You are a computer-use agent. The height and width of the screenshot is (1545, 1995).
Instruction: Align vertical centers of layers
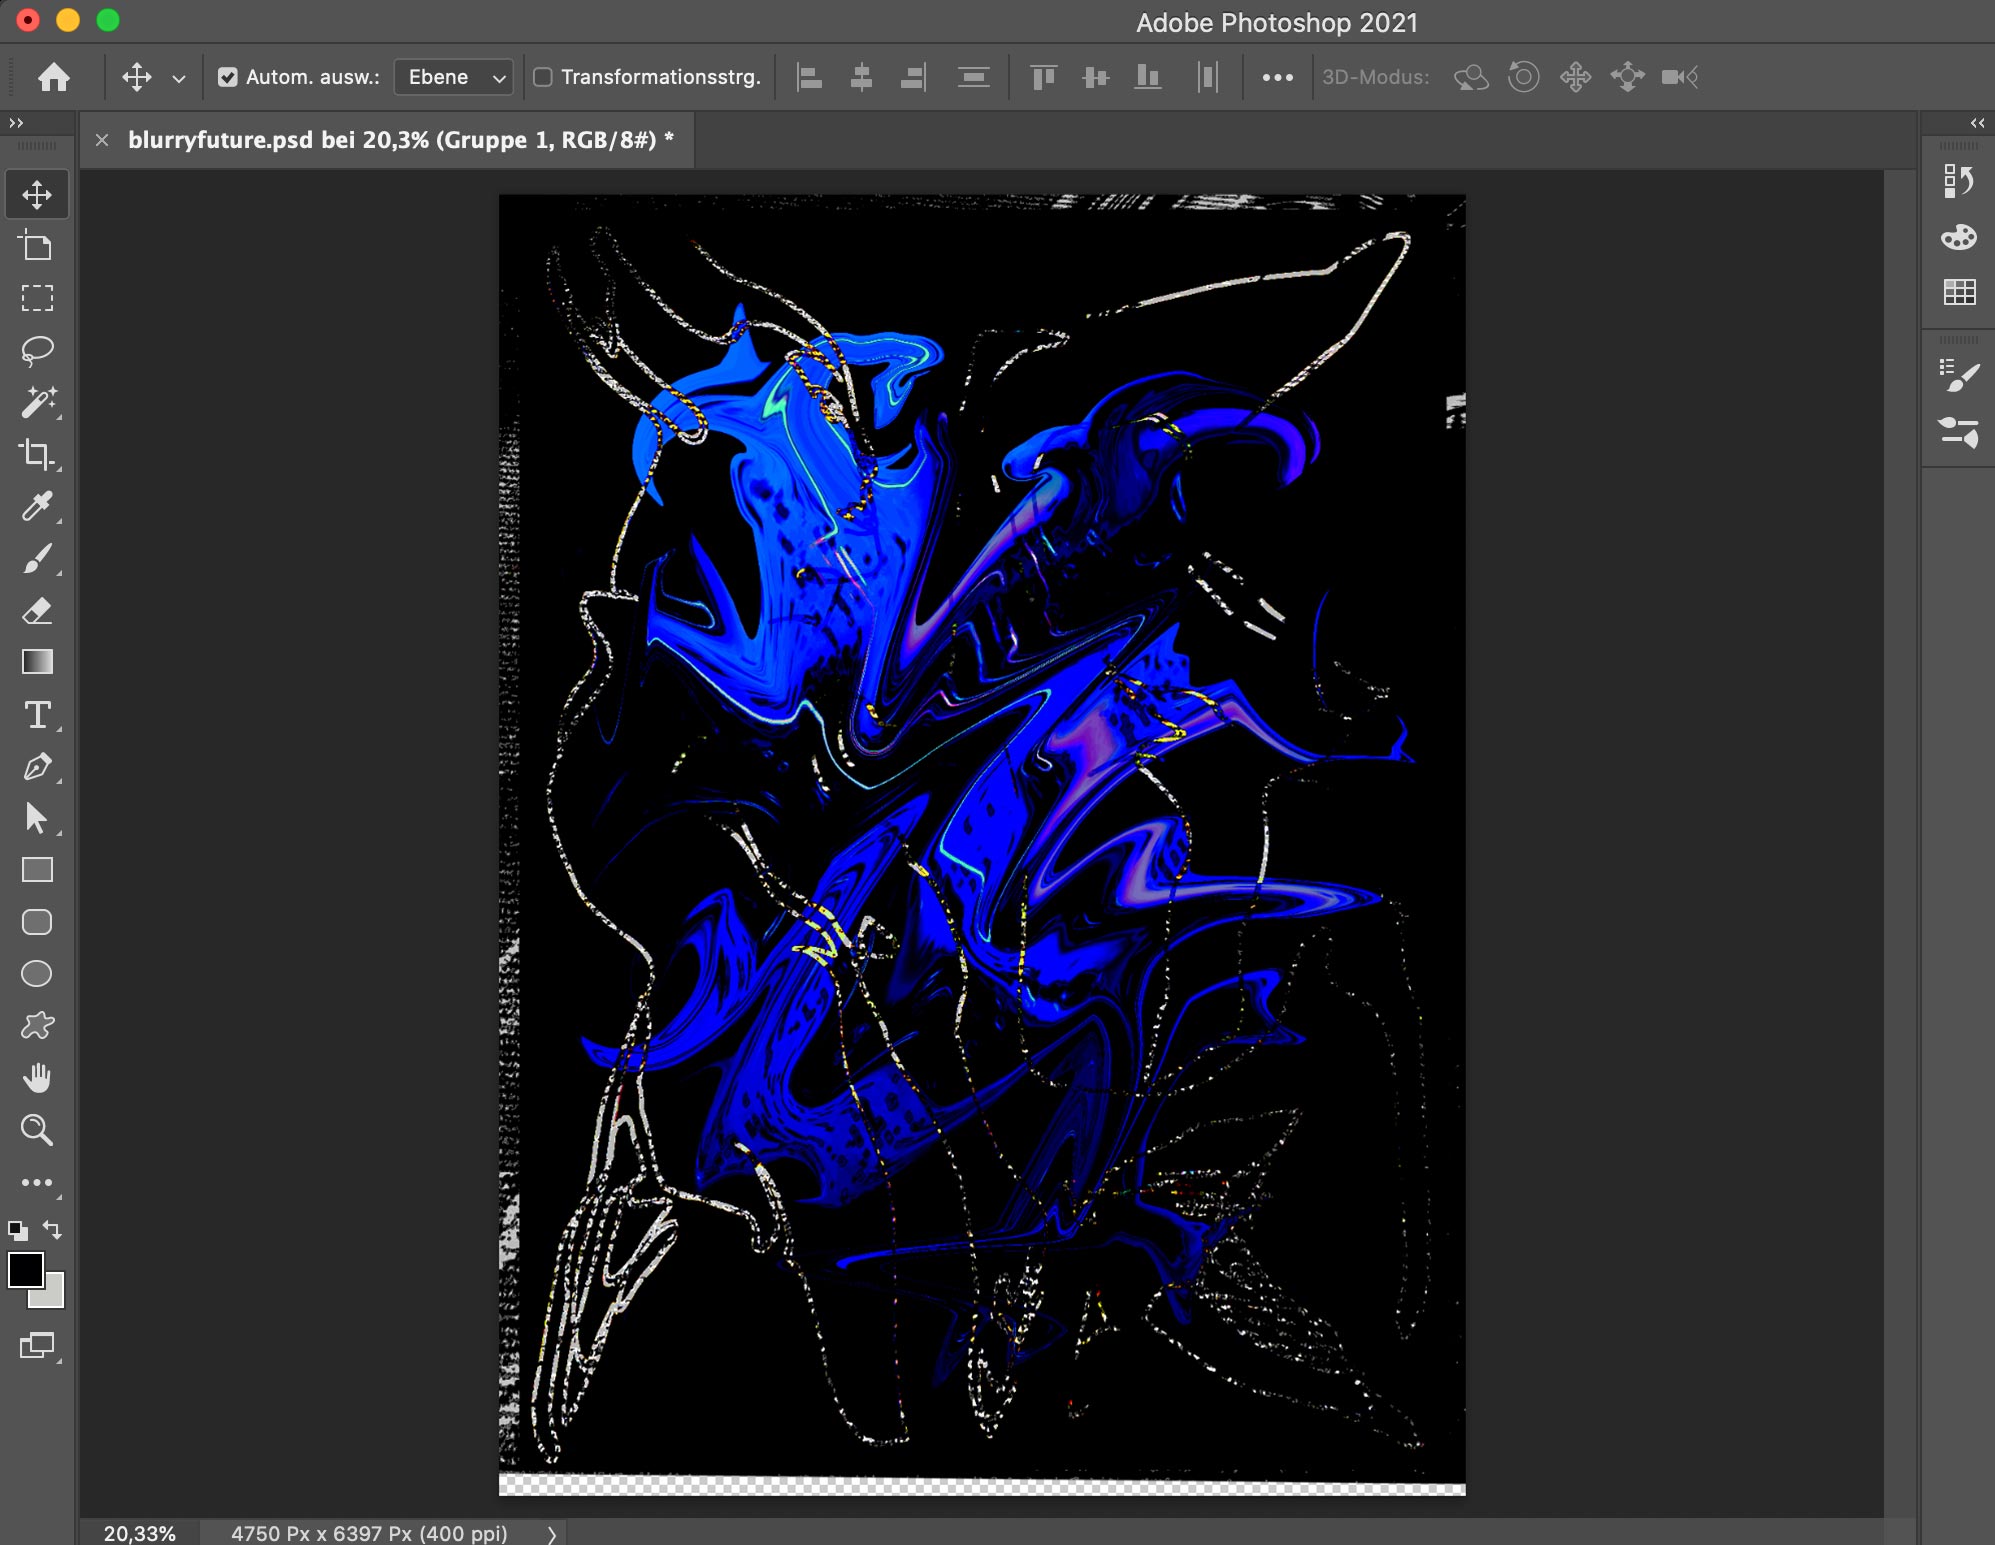[1096, 77]
